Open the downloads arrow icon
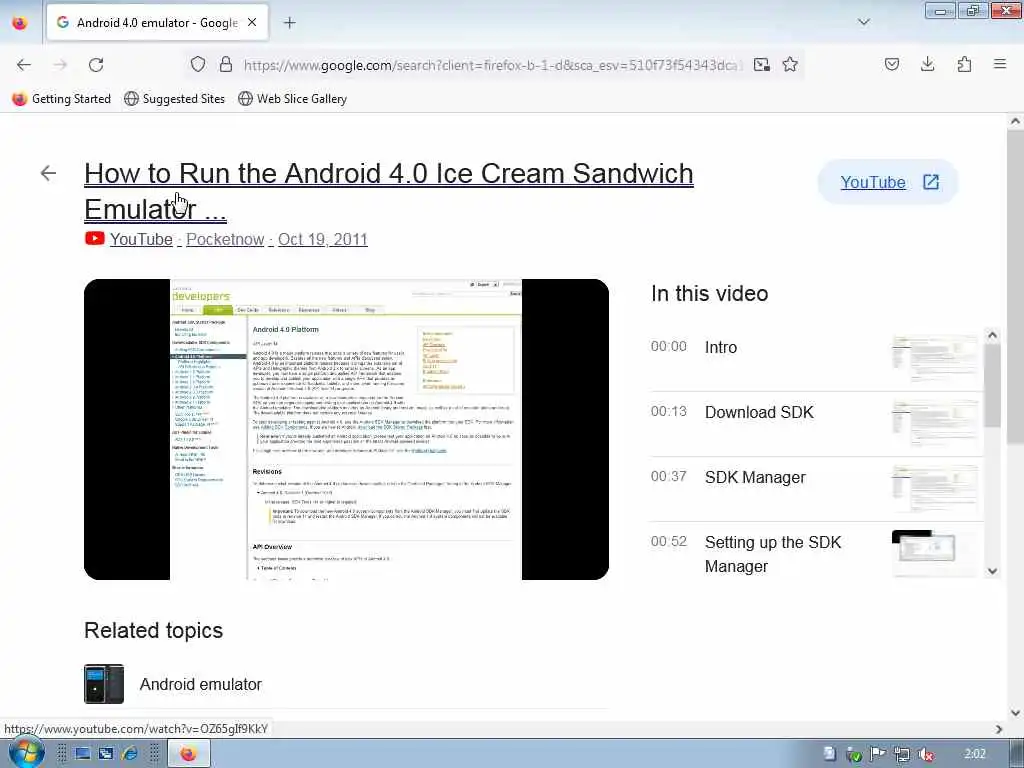The width and height of the screenshot is (1024, 768). pos(927,64)
